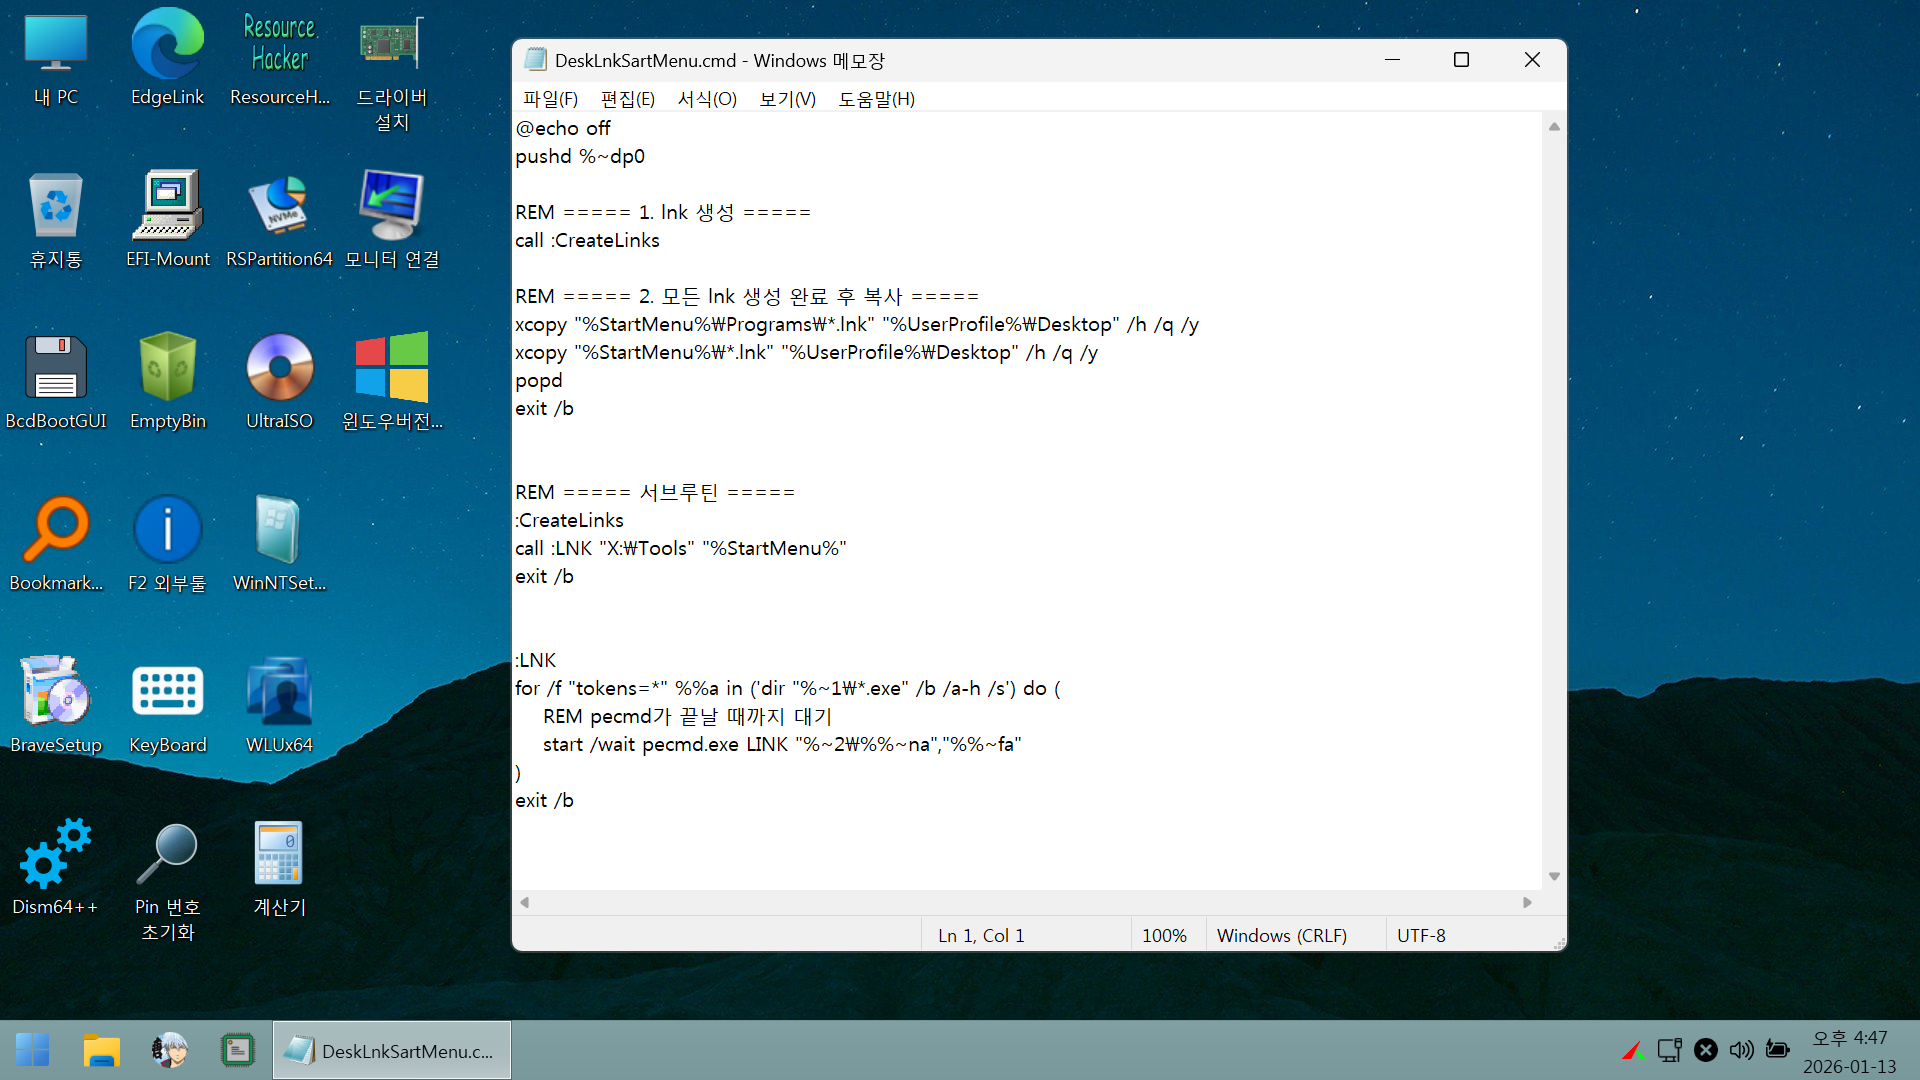Click the horizontal scrollbar right arrow
The image size is (1920, 1080).
1527,903
